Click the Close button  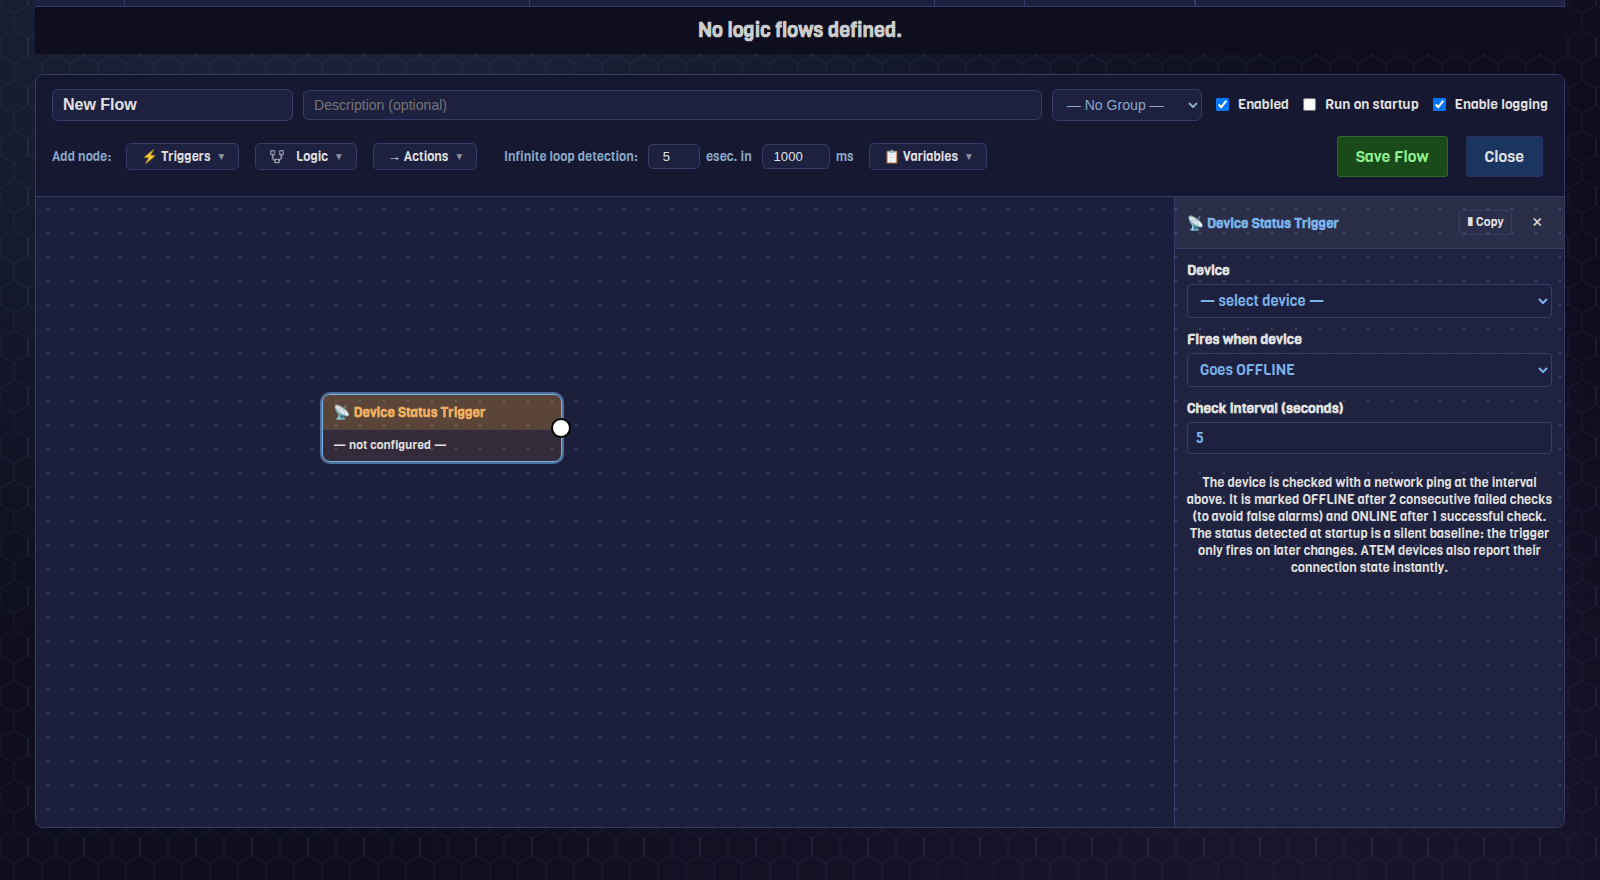(1504, 157)
